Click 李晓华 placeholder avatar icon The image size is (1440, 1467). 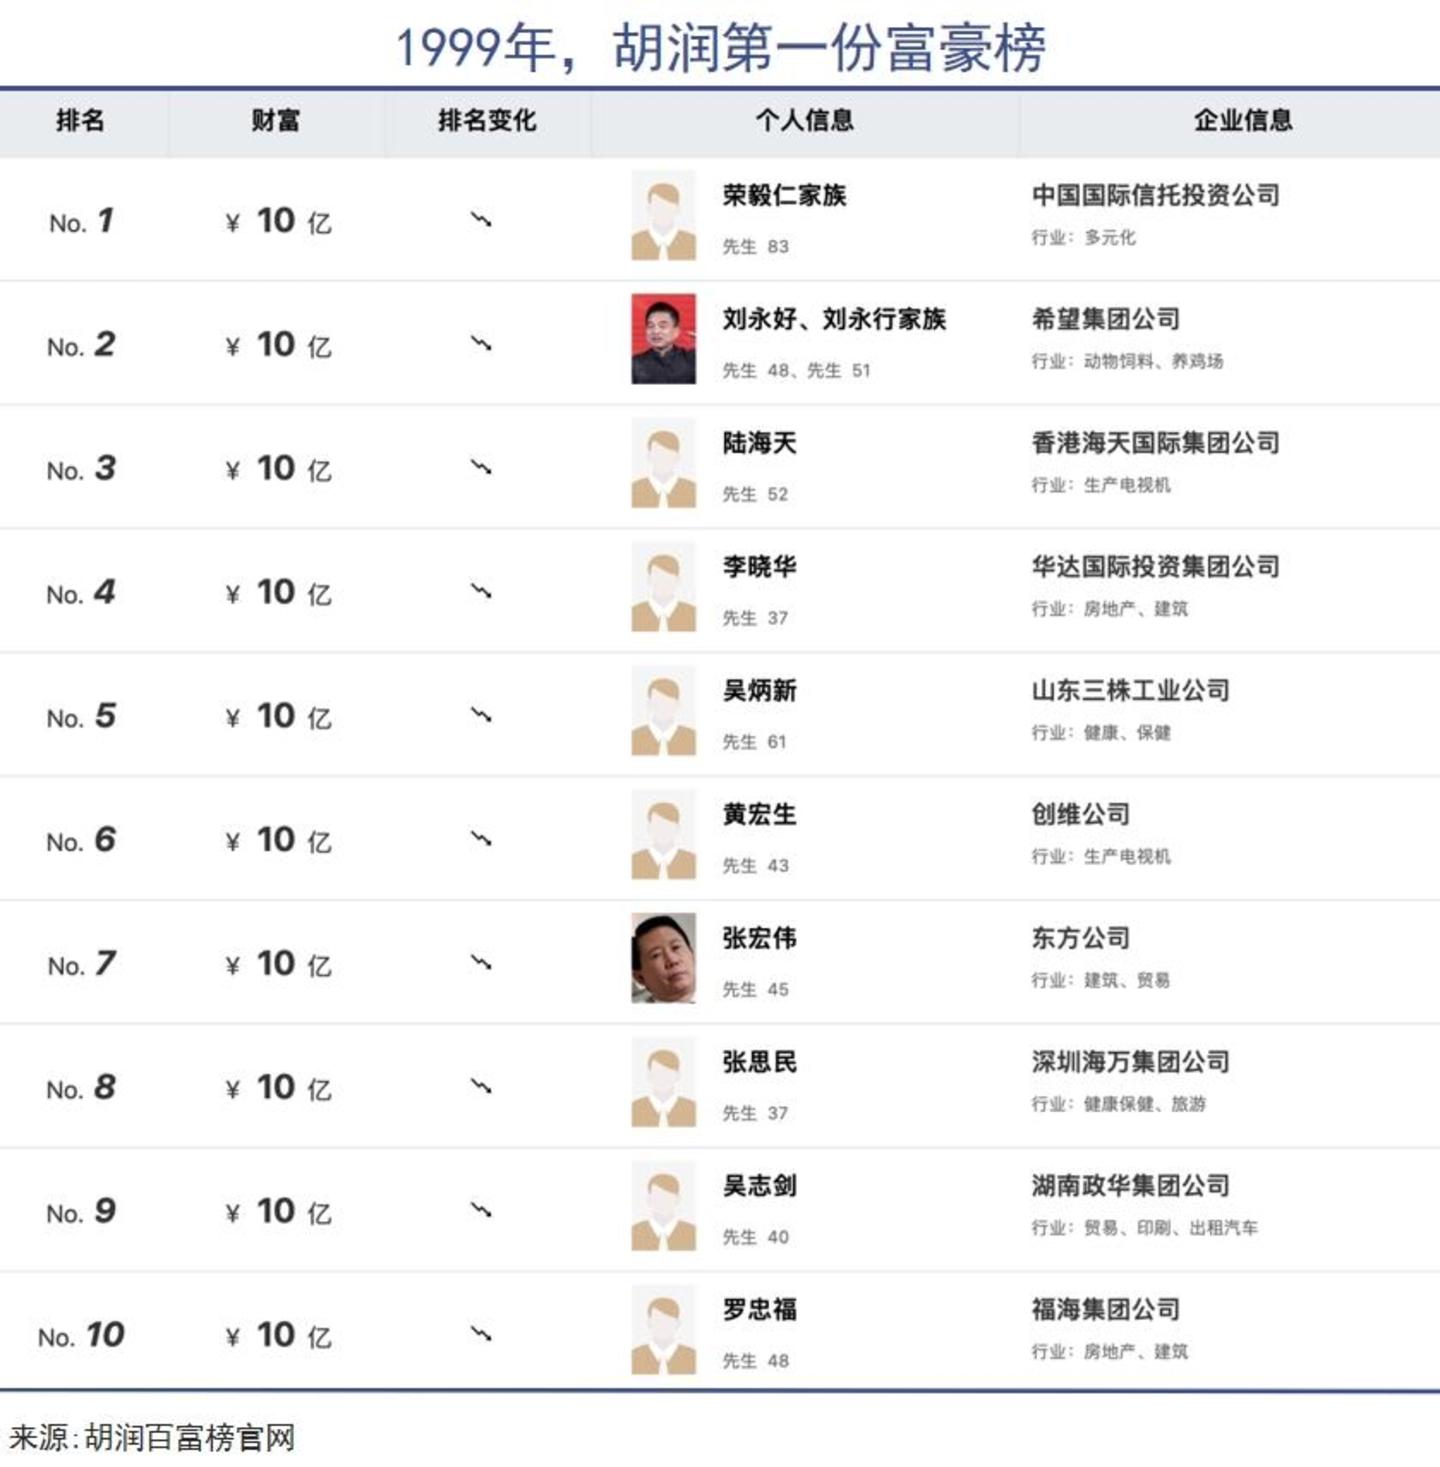663,587
